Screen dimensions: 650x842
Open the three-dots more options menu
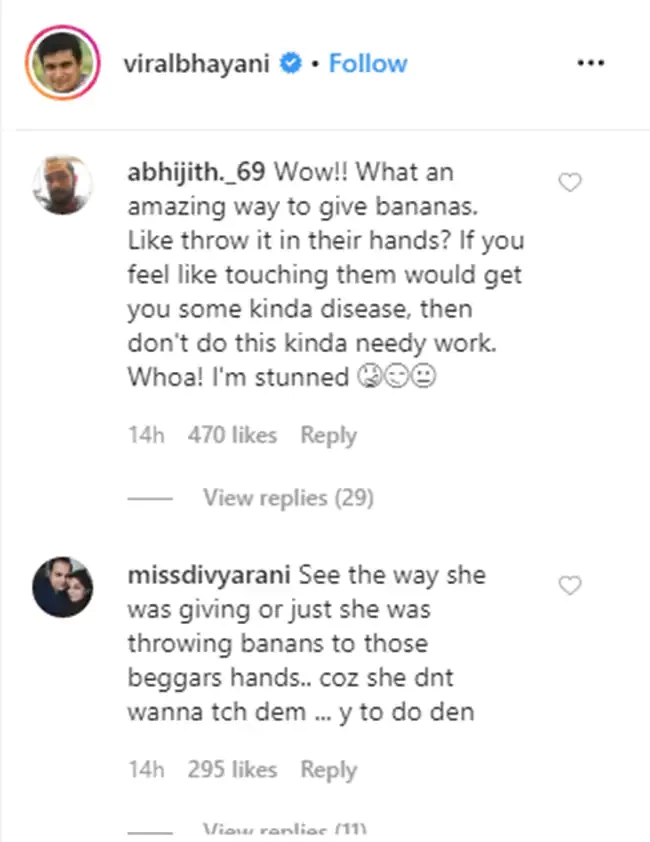[591, 63]
